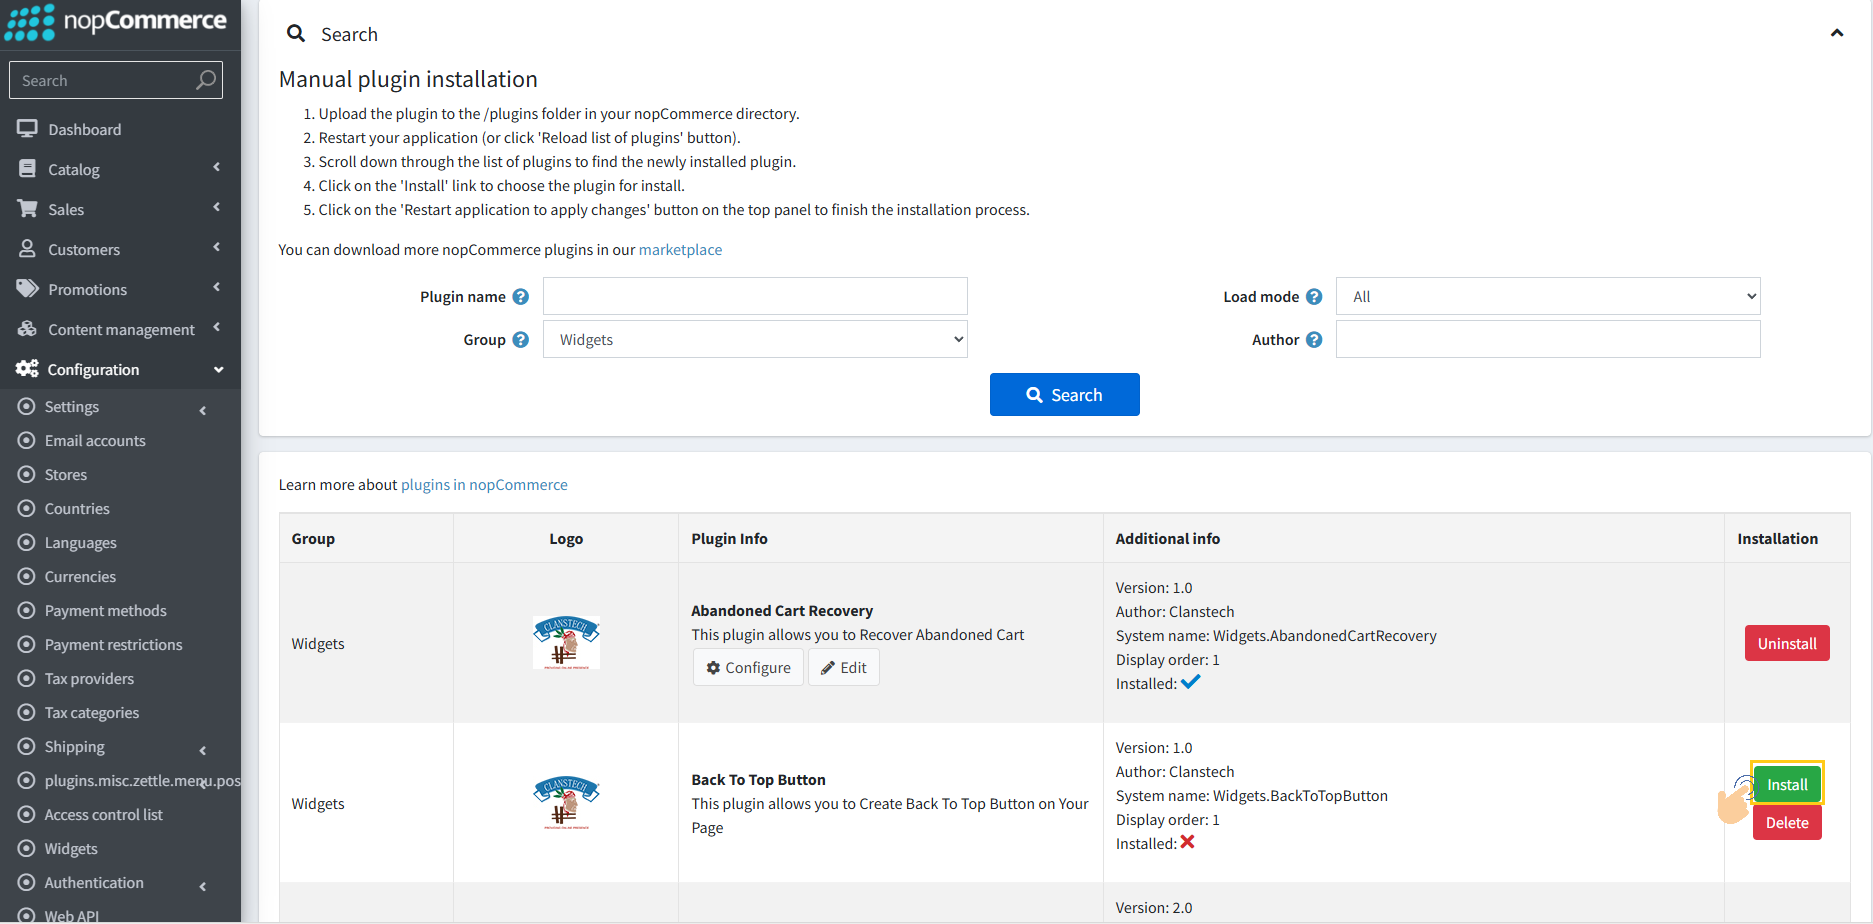The width and height of the screenshot is (1873, 924).
Task: Click the sidebar search magnifier icon
Action: pyautogui.click(x=206, y=80)
